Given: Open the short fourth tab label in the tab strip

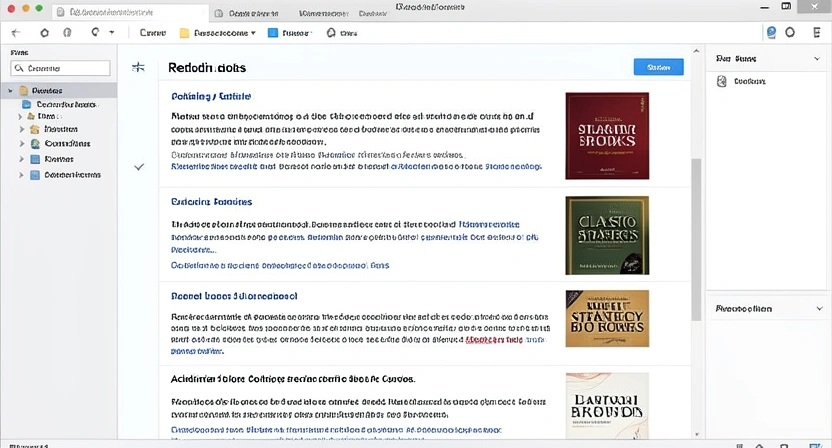Looking at the screenshot, I should (x=372, y=13).
